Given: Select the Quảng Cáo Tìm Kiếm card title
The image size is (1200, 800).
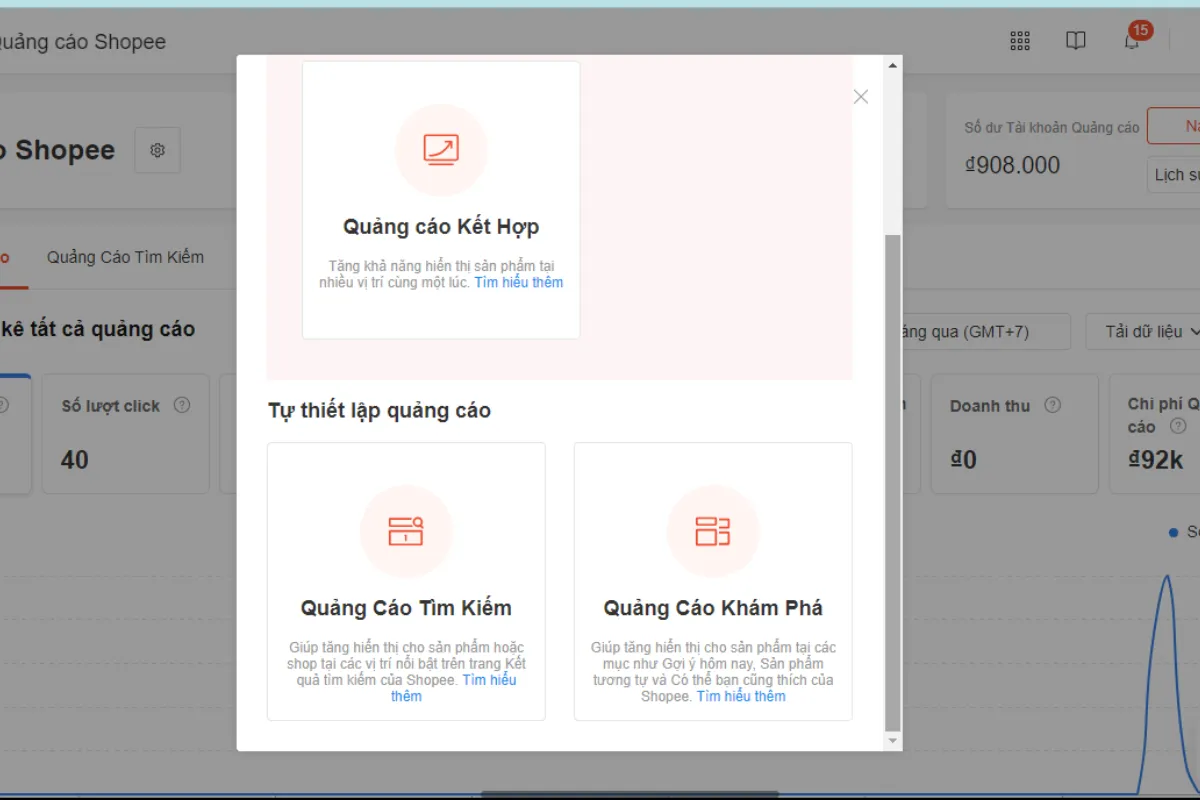Looking at the screenshot, I should tap(406, 608).
